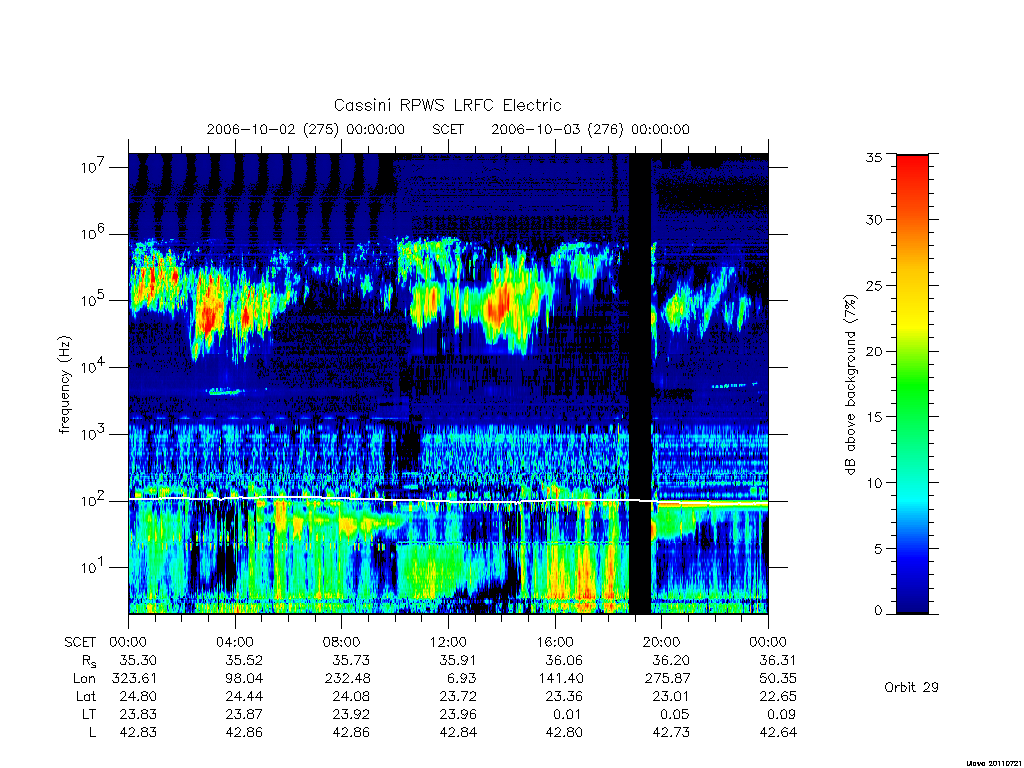Select end date 2006-10-03 (276) 00:00:00

[x=590, y=129]
